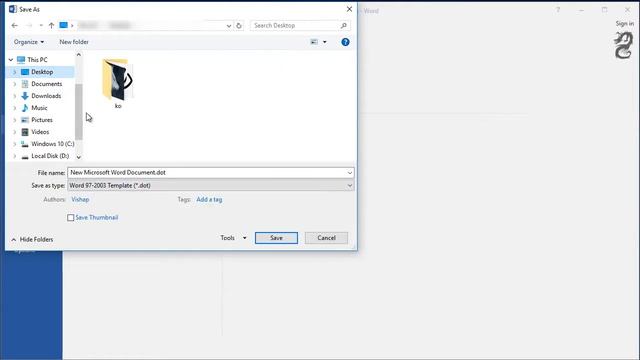640x360 pixels.
Task: Click navigation pane scroll up arrow
Action: coord(79,55)
